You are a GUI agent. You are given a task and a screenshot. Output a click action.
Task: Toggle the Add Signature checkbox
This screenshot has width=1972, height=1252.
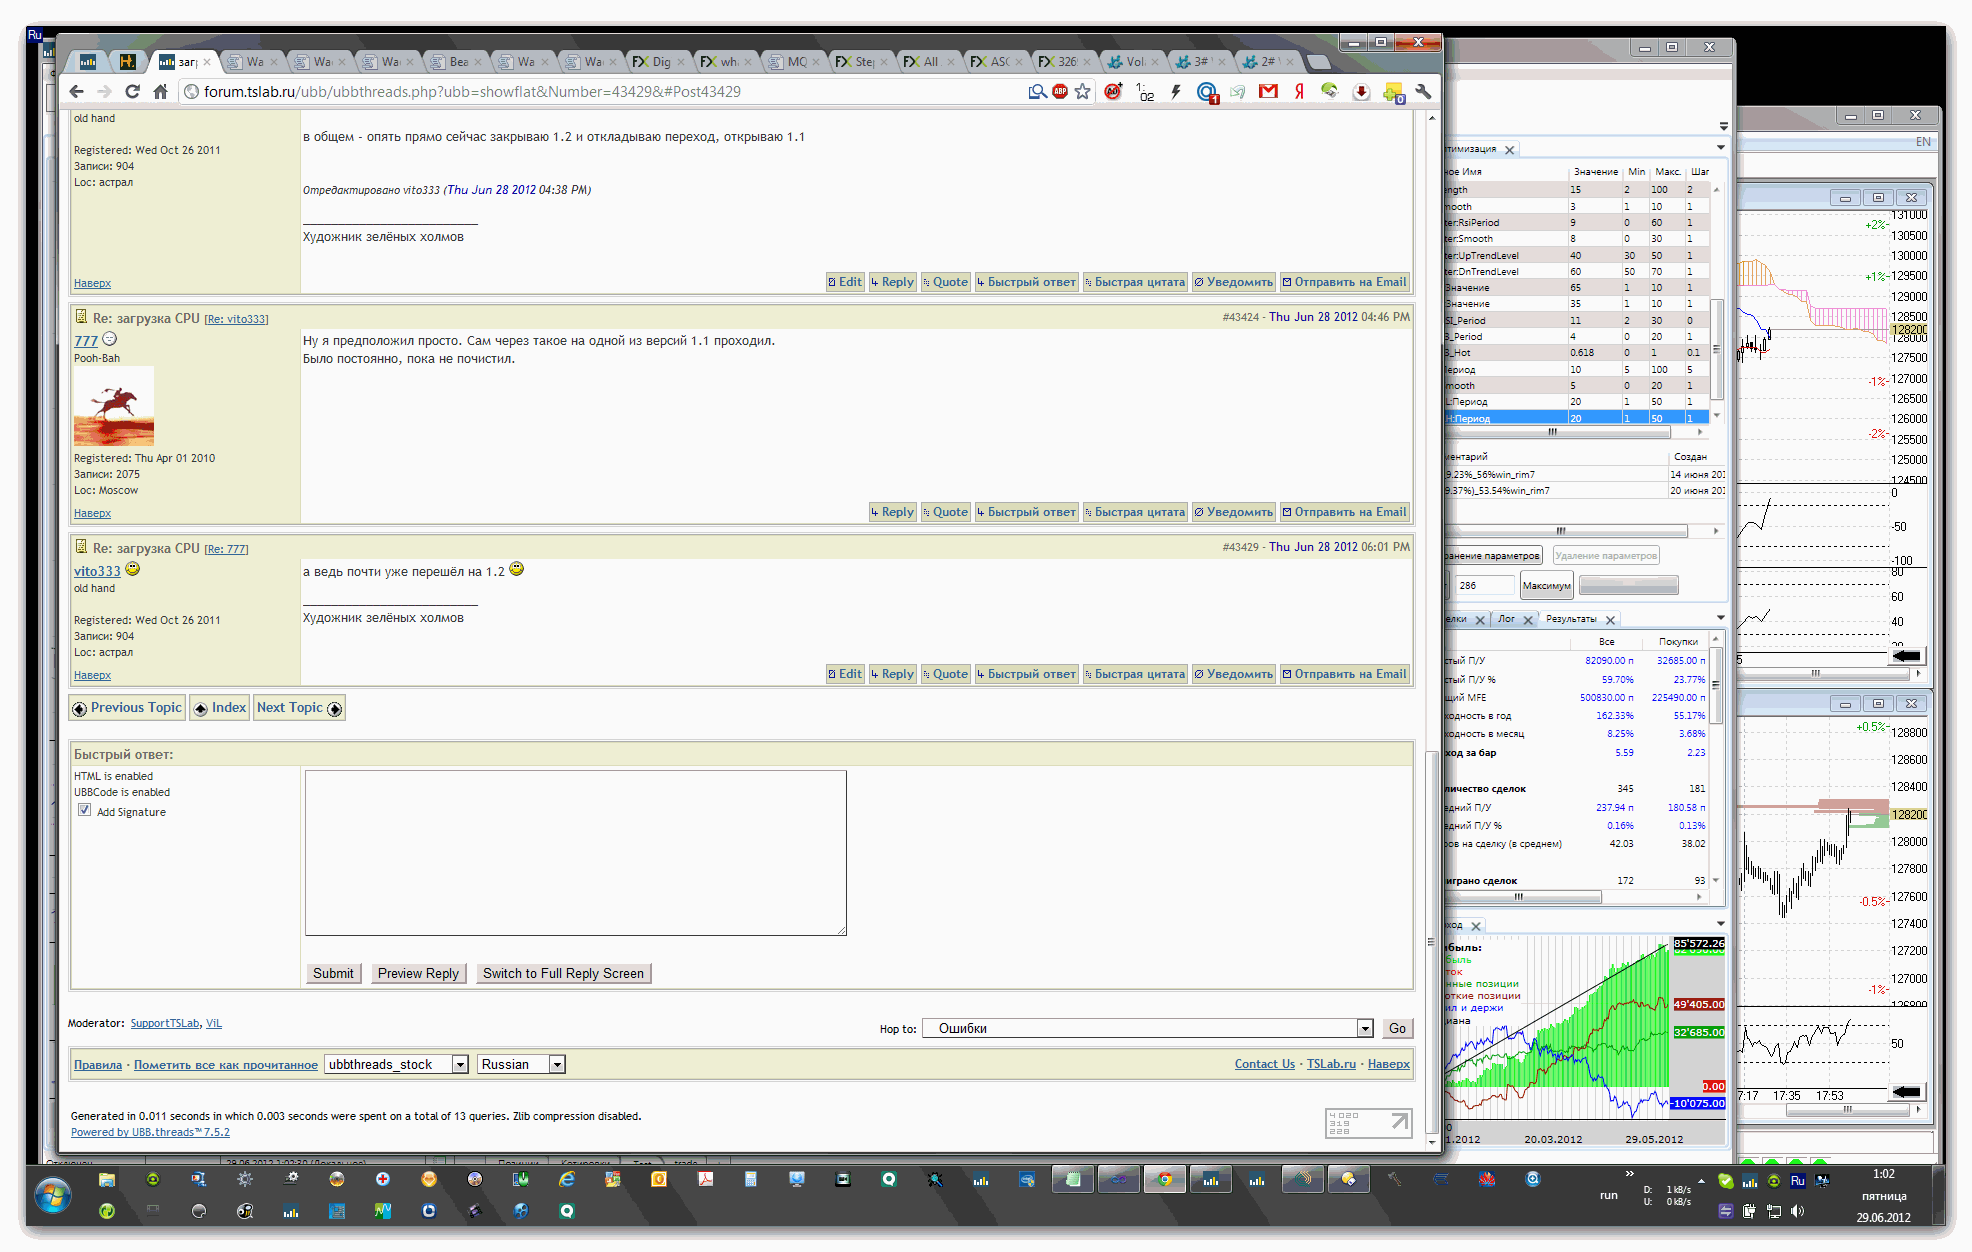point(85,811)
